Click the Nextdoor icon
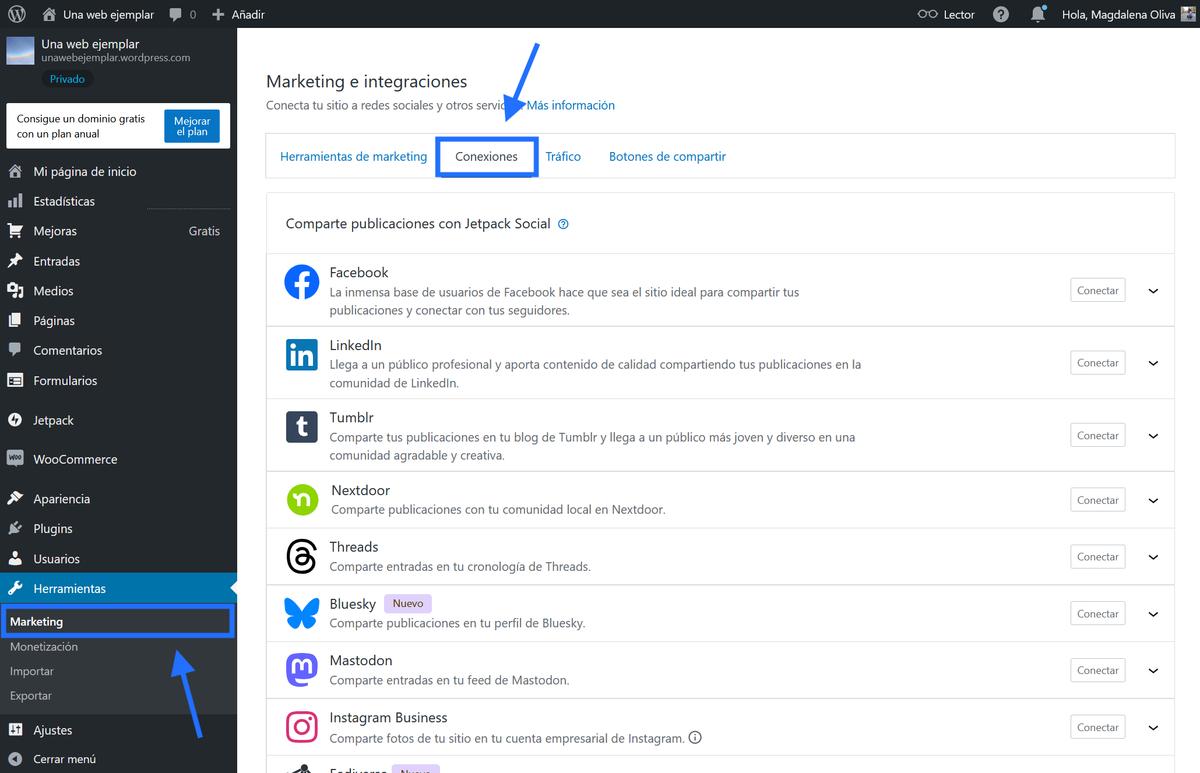 click(301, 500)
